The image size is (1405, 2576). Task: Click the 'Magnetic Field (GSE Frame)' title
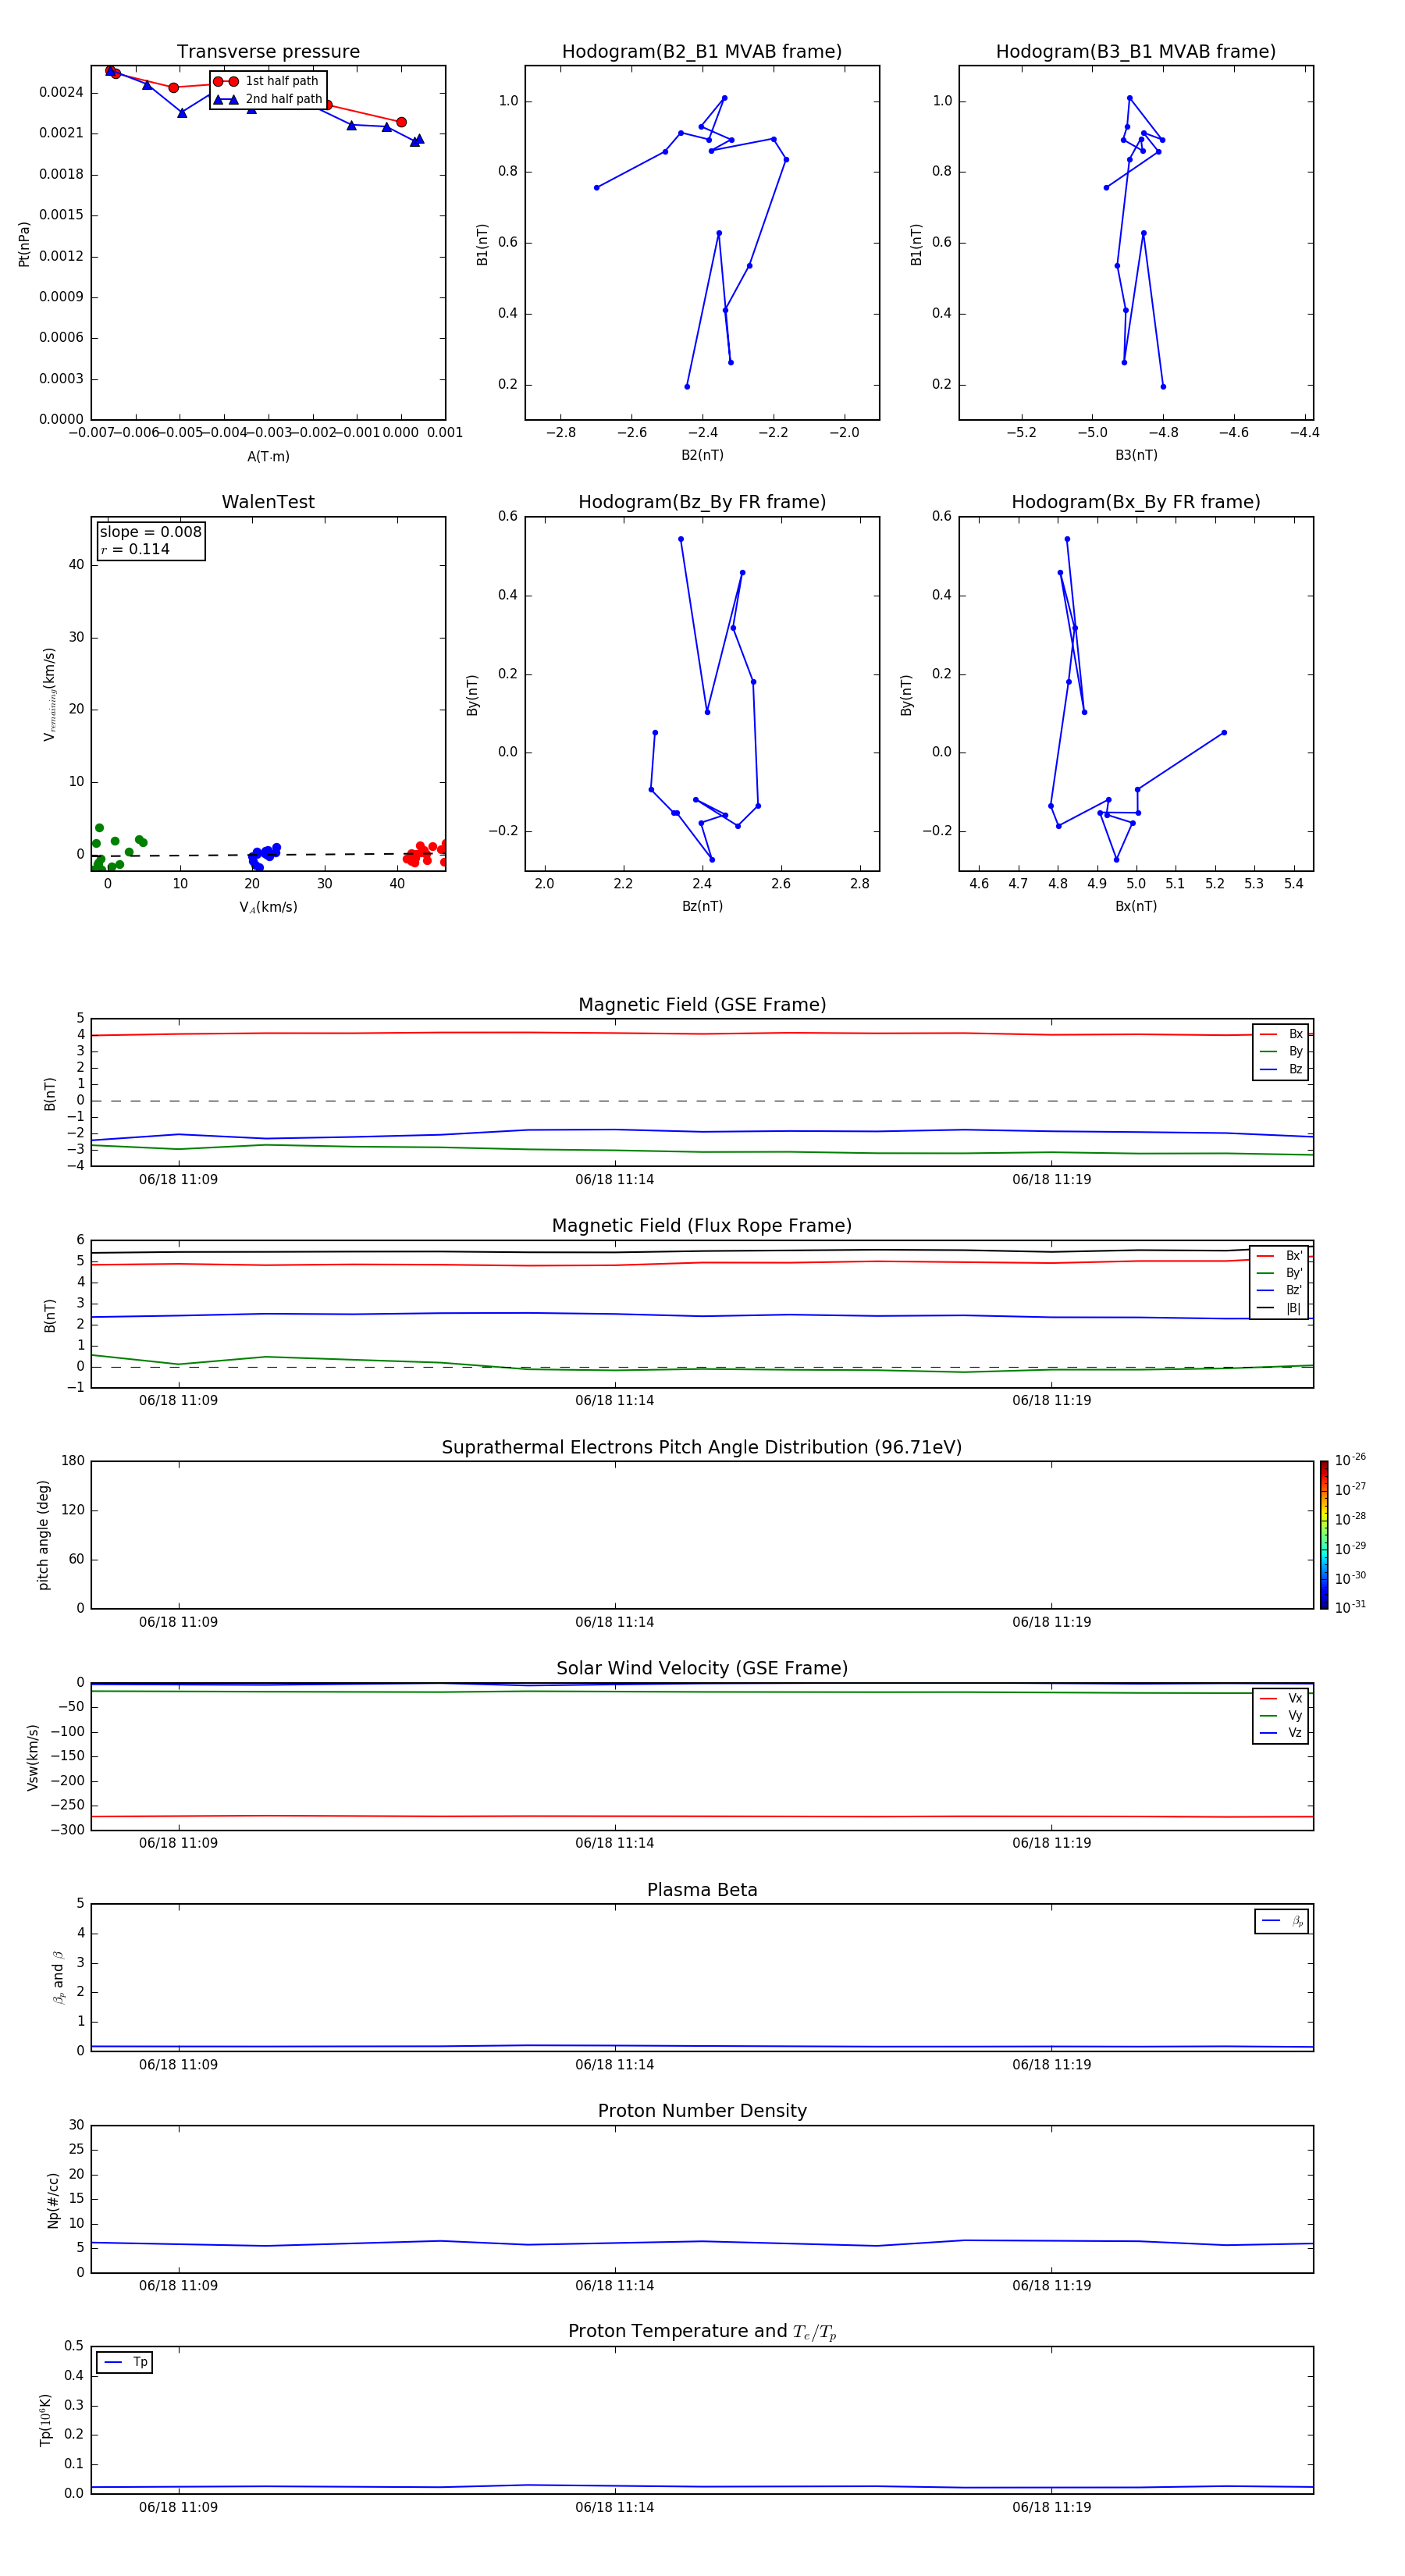pos(702,1005)
